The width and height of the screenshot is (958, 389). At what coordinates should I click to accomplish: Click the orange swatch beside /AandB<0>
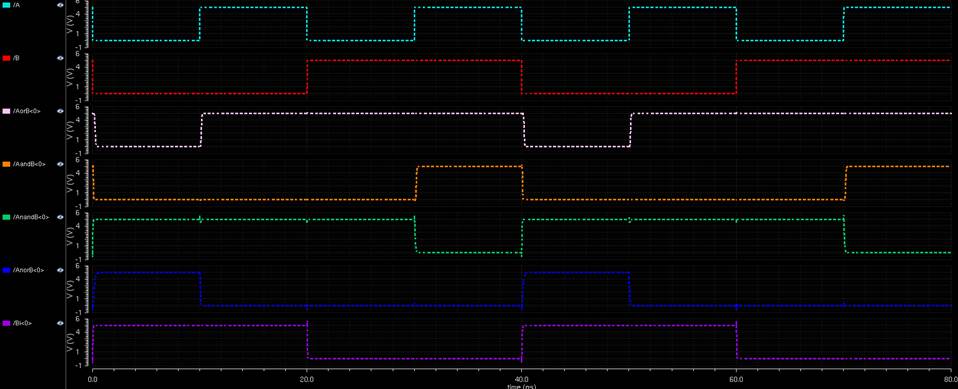(x=7, y=164)
